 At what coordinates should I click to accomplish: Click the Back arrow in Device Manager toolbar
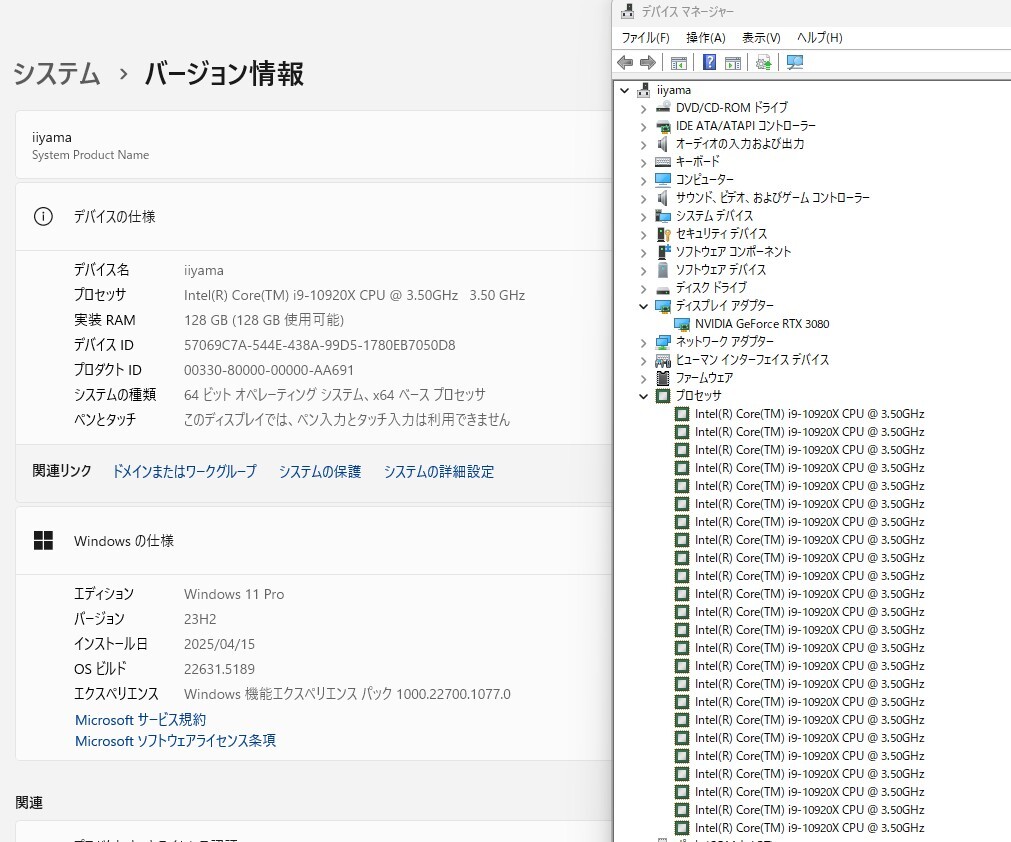[x=625, y=63]
